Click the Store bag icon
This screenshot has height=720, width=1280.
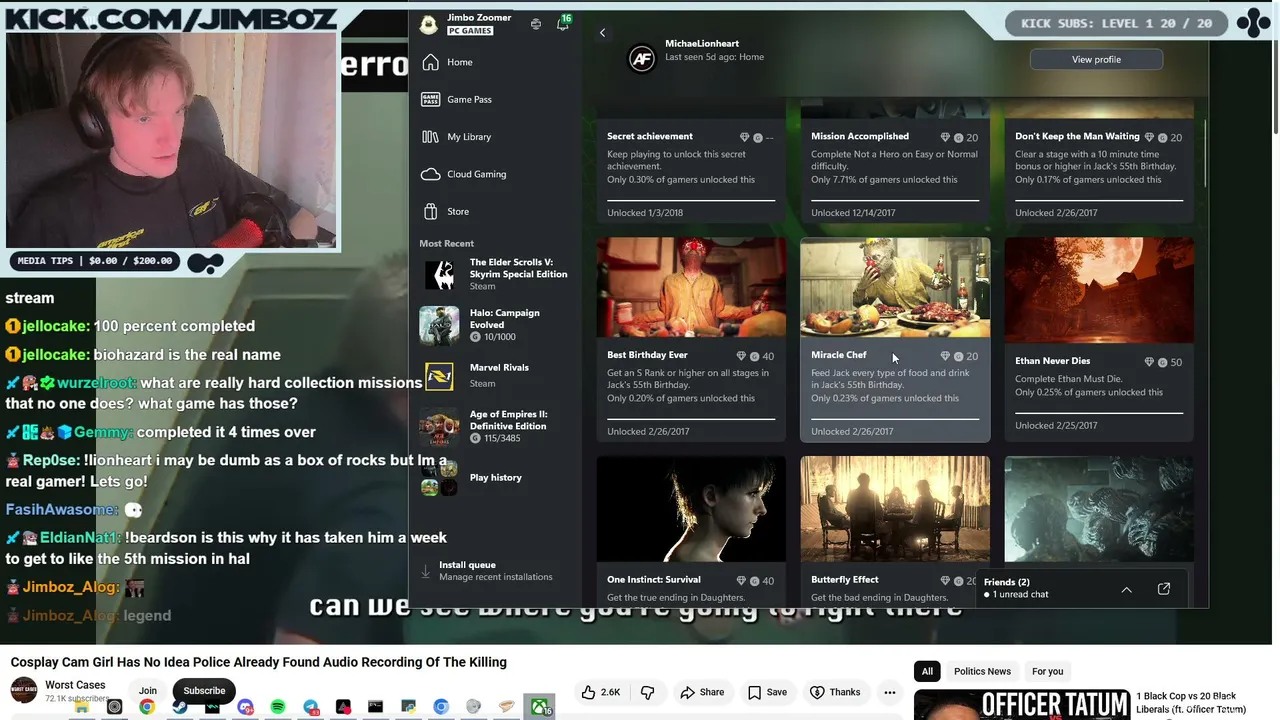tap(430, 211)
